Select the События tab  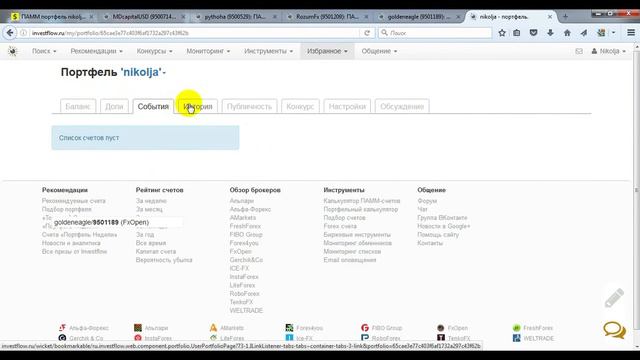(153, 106)
